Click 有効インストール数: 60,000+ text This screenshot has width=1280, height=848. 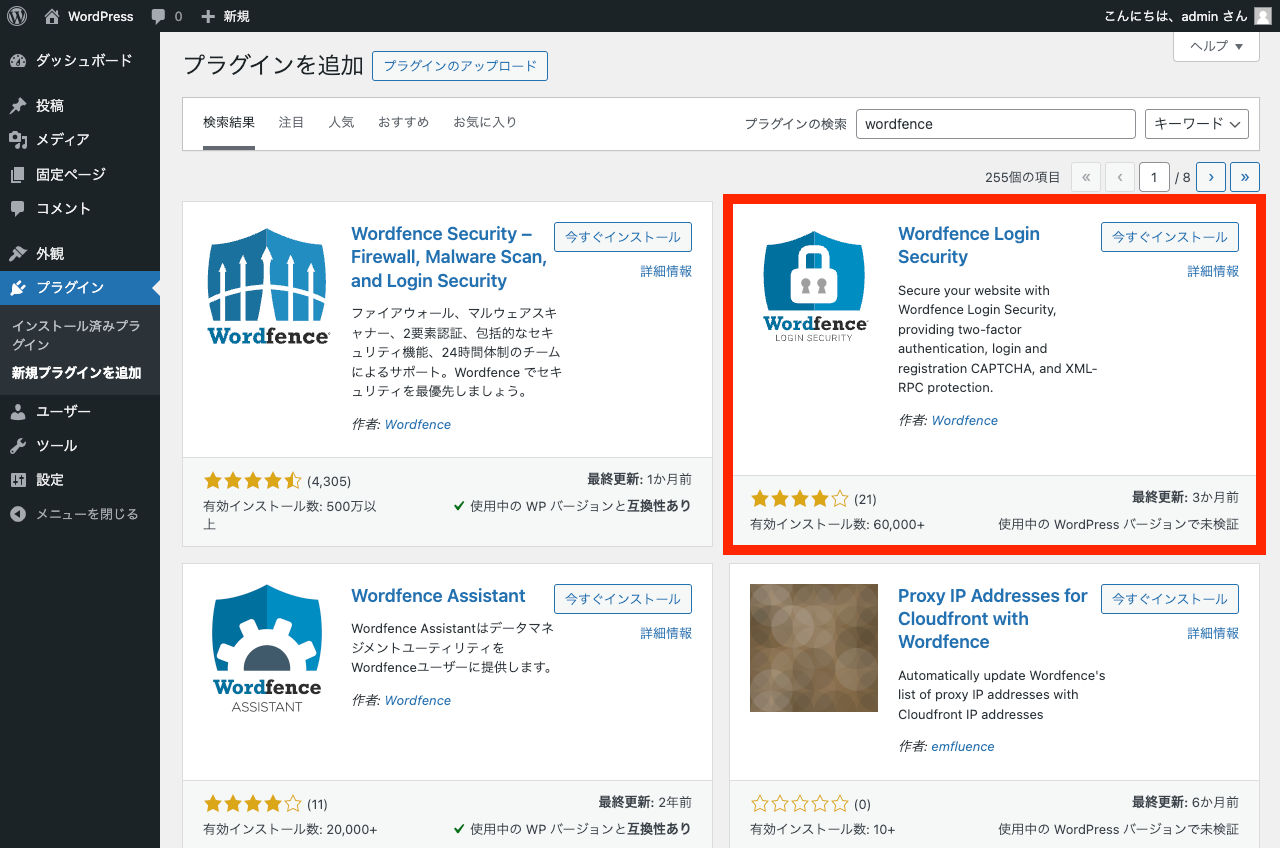838,524
